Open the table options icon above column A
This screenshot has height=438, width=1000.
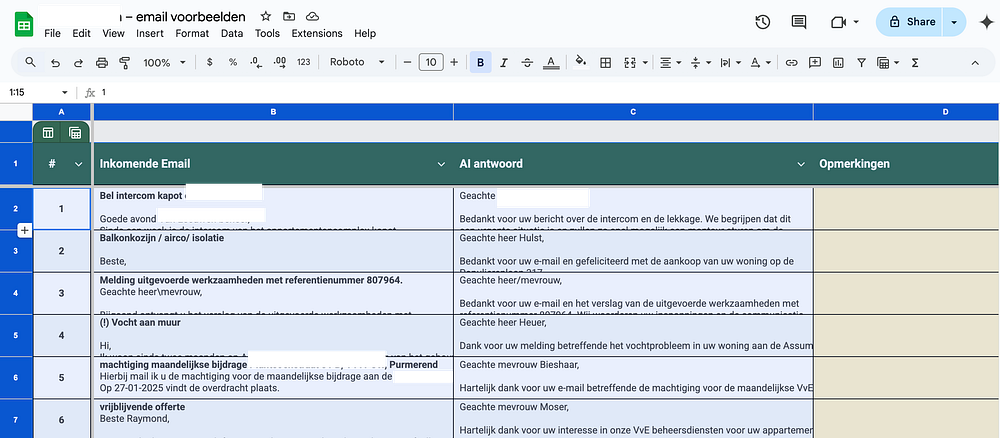coord(48,133)
